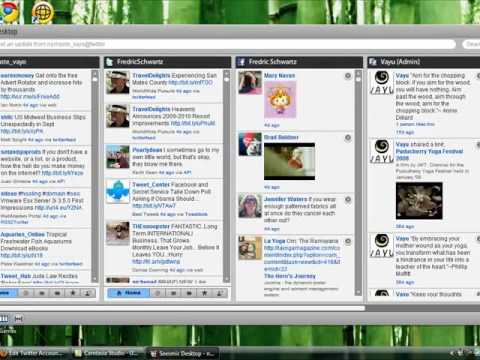The height and width of the screenshot is (360, 480).
Task: Open second envelope tab in leftmost column
Action: point(57,293)
